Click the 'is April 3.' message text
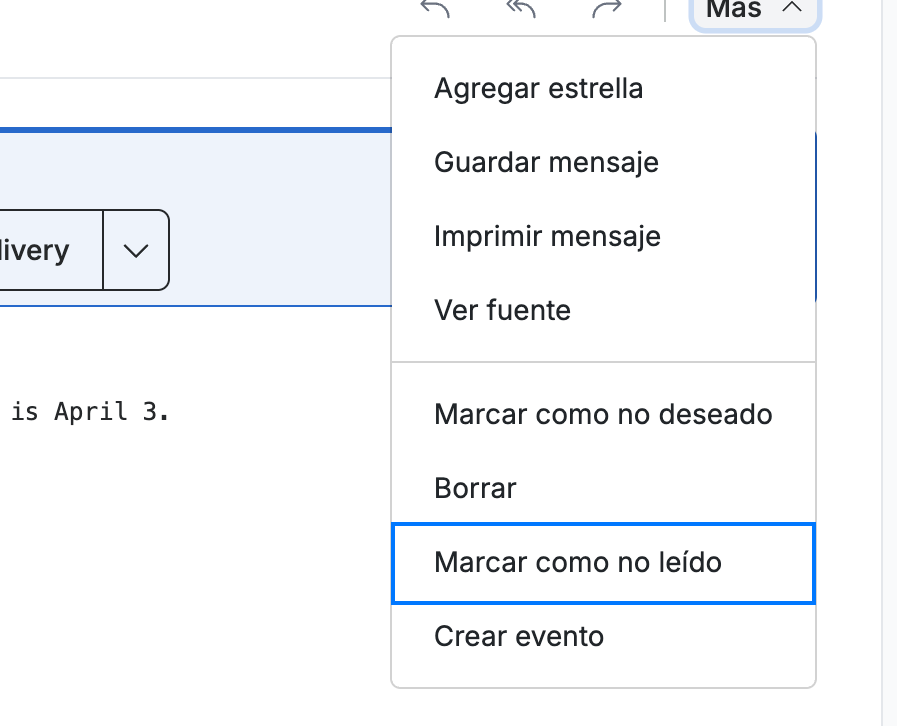Screen dimensions: 897x726 point(90,412)
